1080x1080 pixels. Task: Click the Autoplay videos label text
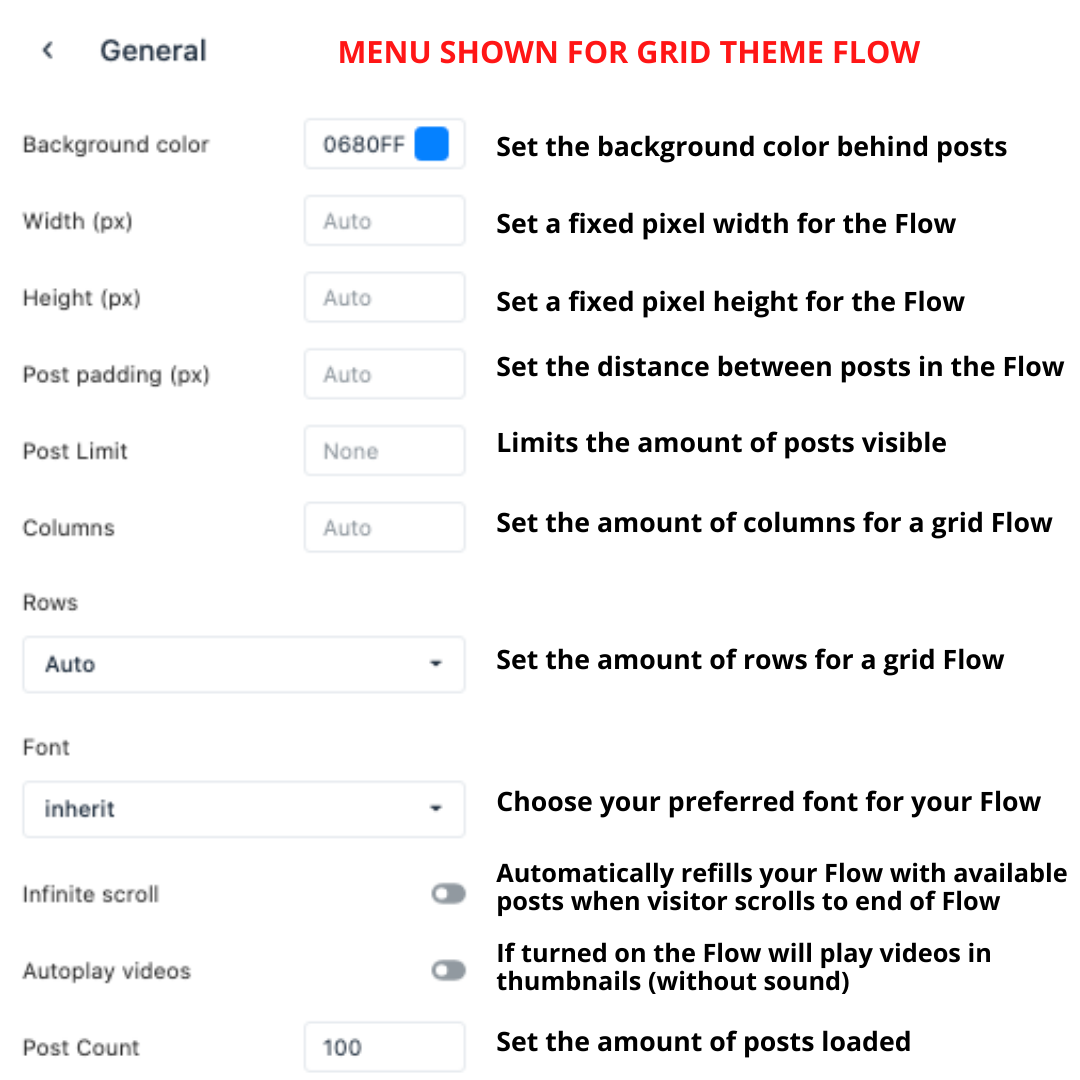coord(106,971)
